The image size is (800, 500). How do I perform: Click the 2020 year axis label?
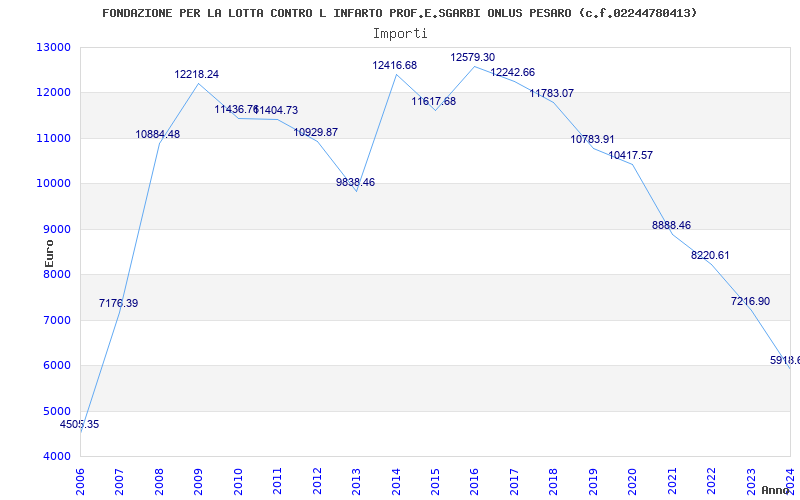pos(632,482)
